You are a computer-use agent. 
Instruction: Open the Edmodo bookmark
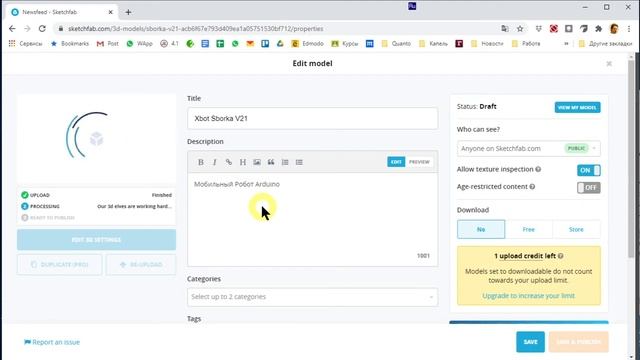[x=307, y=43]
